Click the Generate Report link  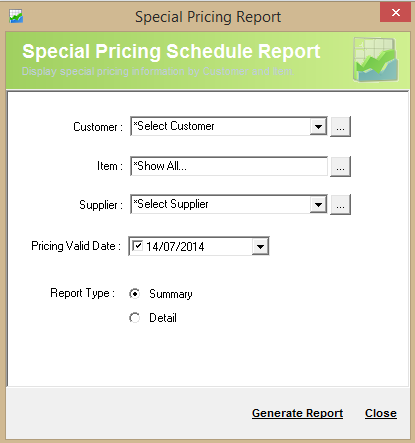297,413
